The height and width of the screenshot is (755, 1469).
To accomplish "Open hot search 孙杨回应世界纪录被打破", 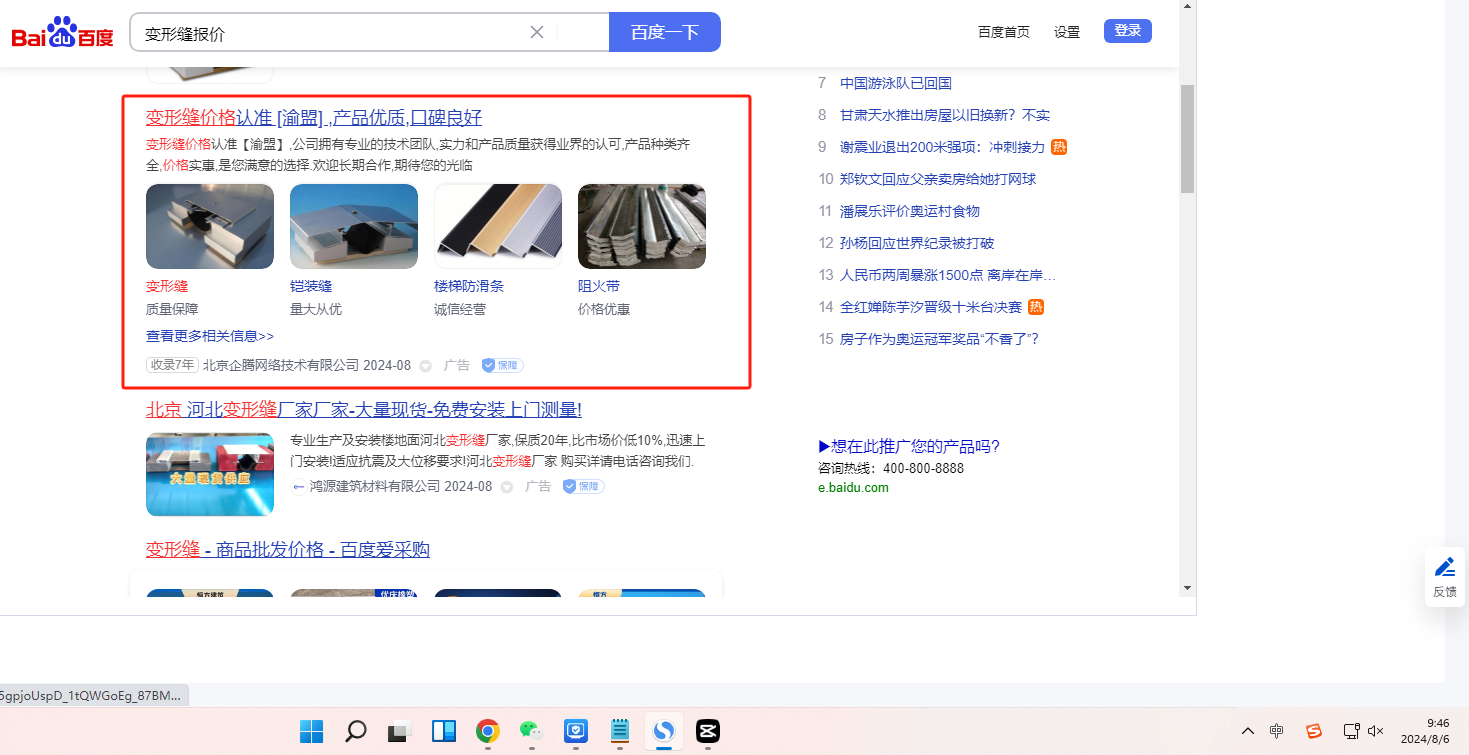I will 917,243.
